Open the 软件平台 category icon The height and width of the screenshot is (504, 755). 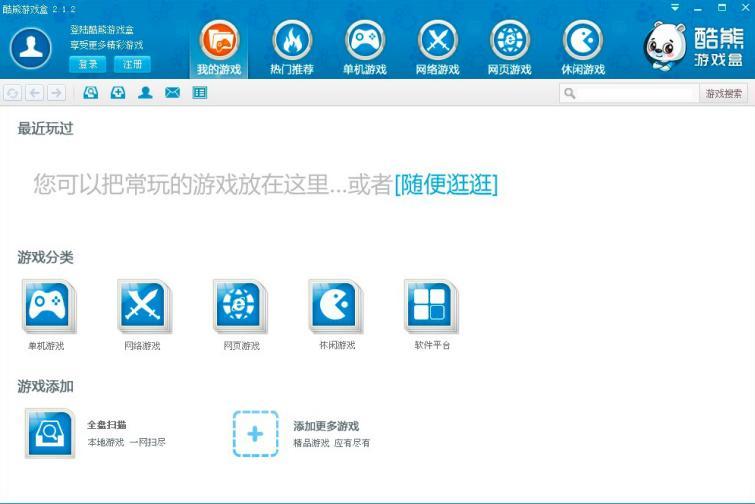tap(431, 307)
